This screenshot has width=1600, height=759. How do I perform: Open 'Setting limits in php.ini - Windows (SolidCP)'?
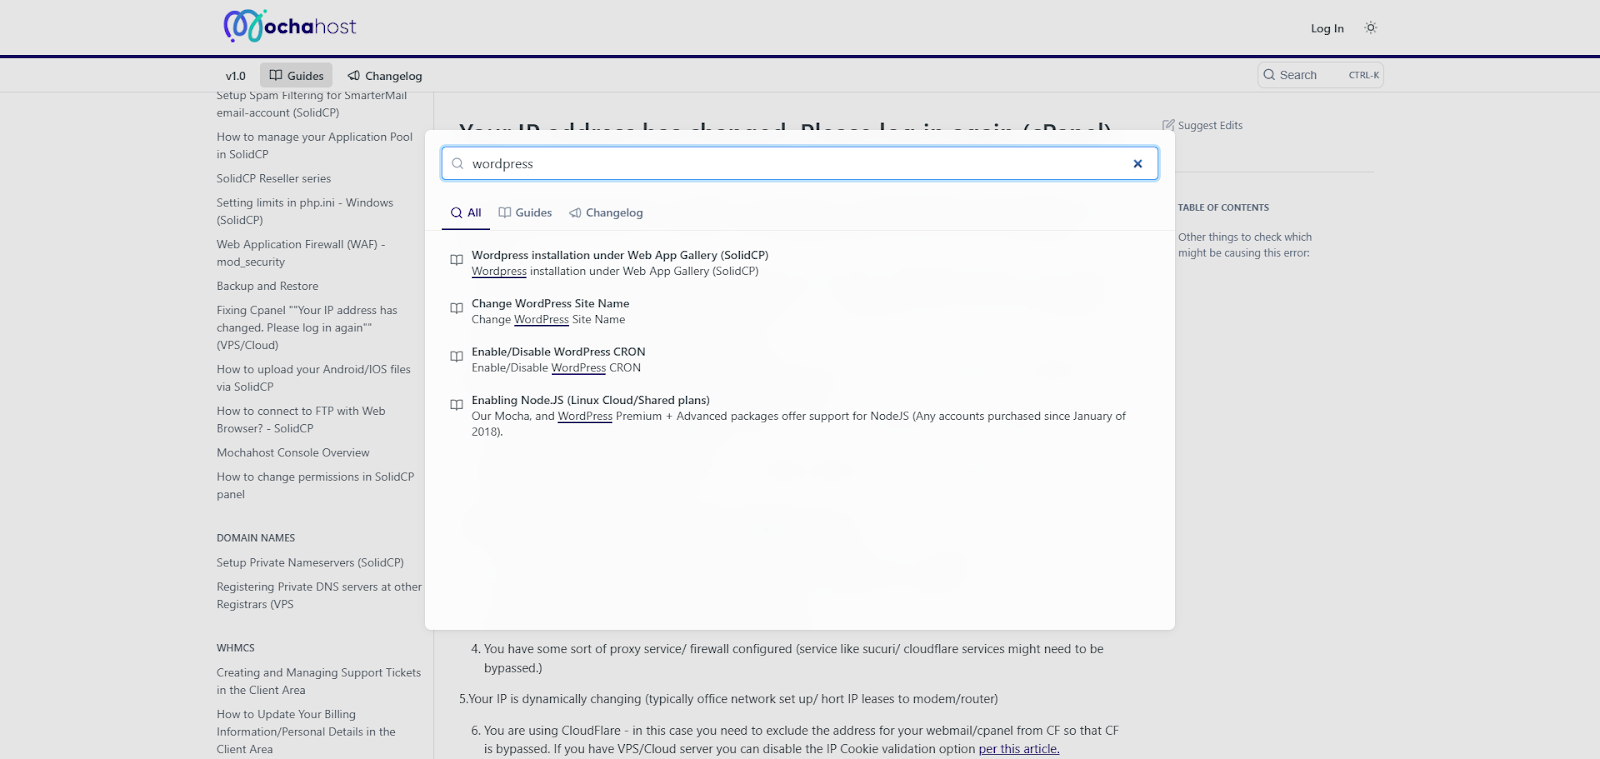[305, 211]
